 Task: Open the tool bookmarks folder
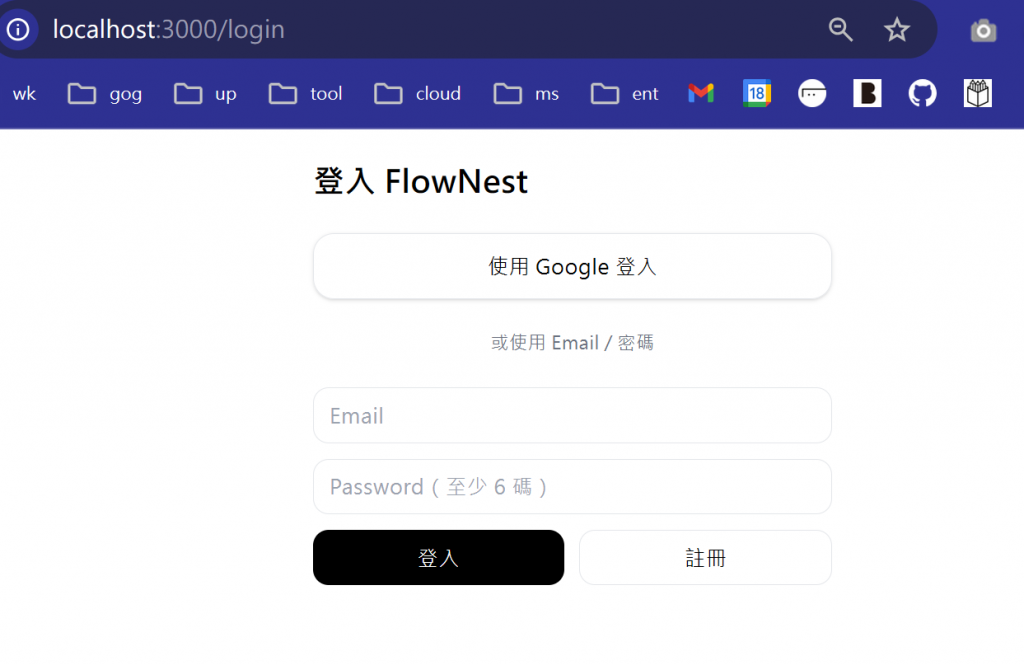click(x=305, y=94)
